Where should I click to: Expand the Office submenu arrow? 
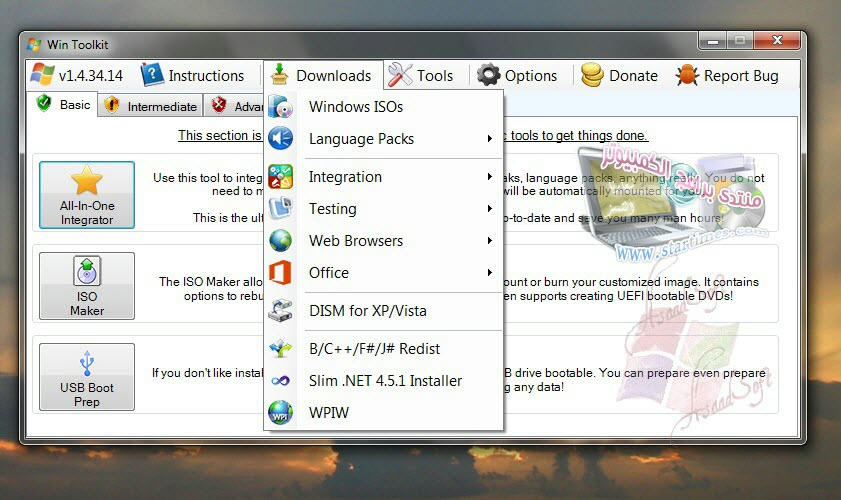pyautogui.click(x=489, y=273)
